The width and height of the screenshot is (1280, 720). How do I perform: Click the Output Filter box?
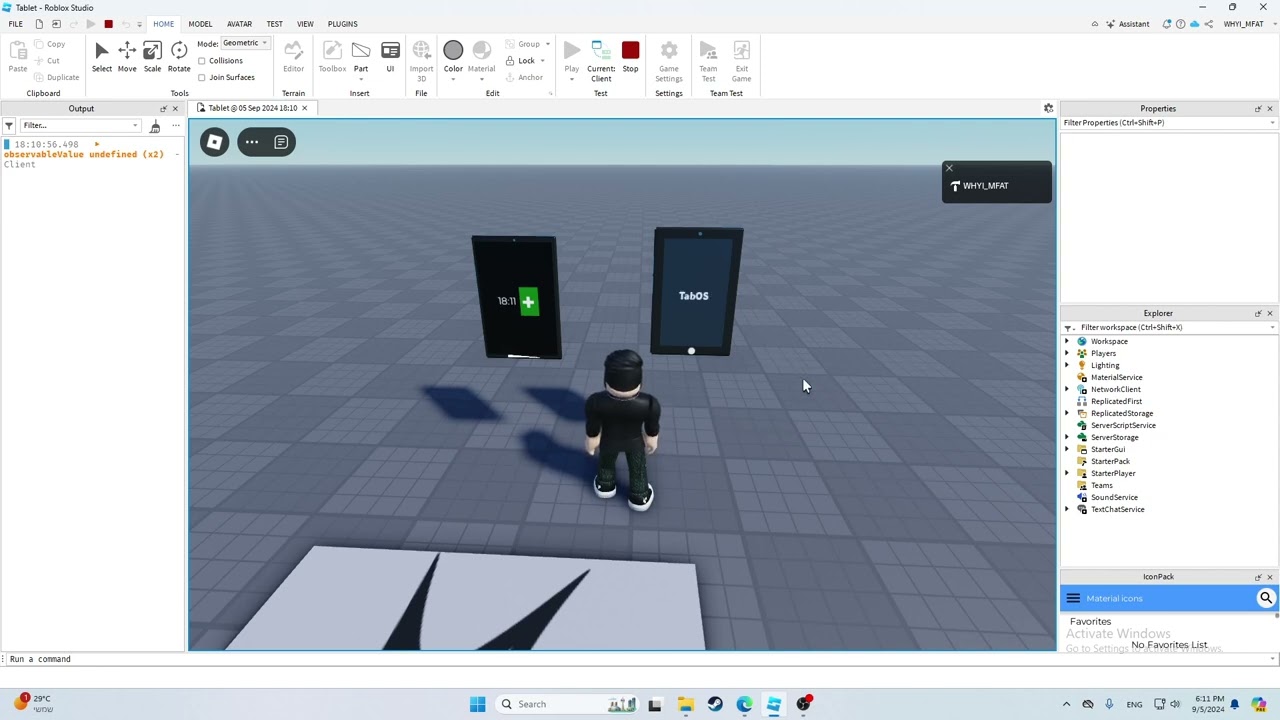(80, 126)
